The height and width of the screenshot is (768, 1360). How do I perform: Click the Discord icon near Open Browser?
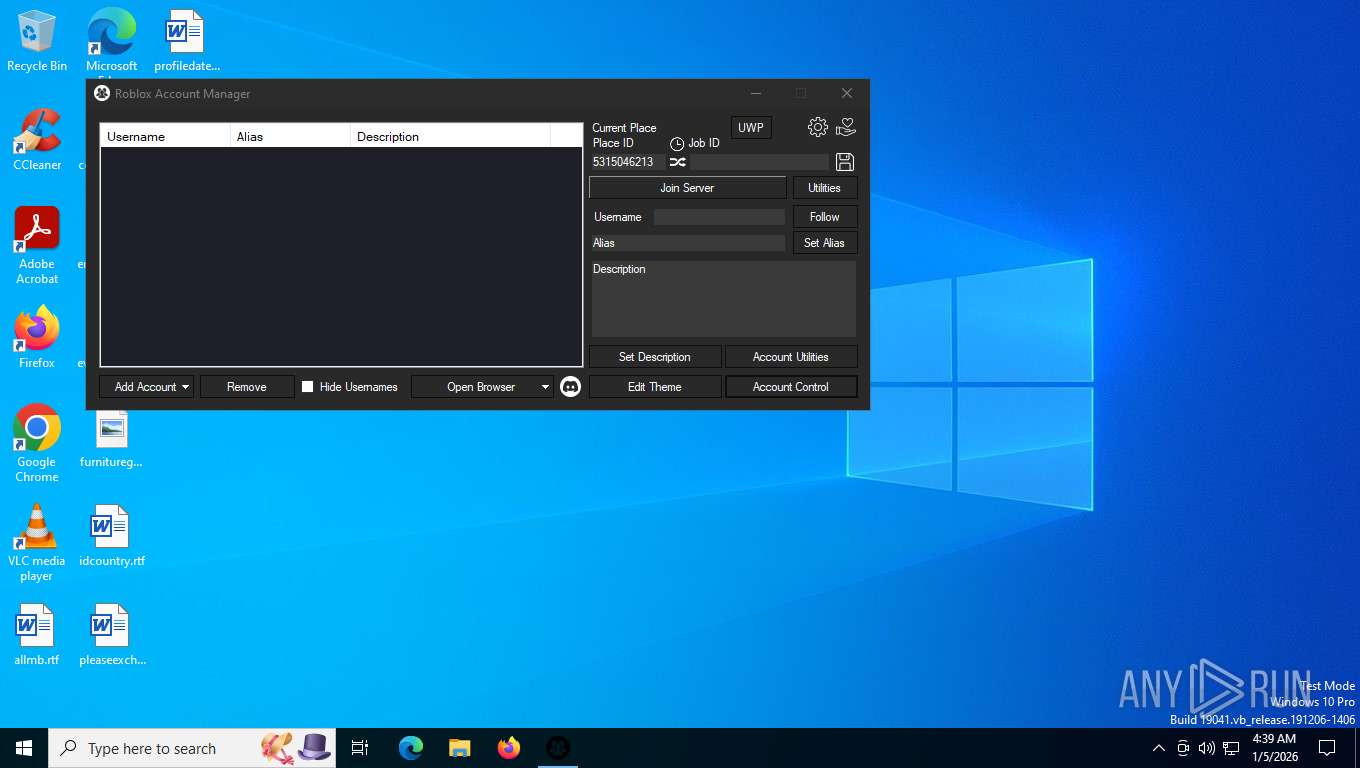point(571,387)
